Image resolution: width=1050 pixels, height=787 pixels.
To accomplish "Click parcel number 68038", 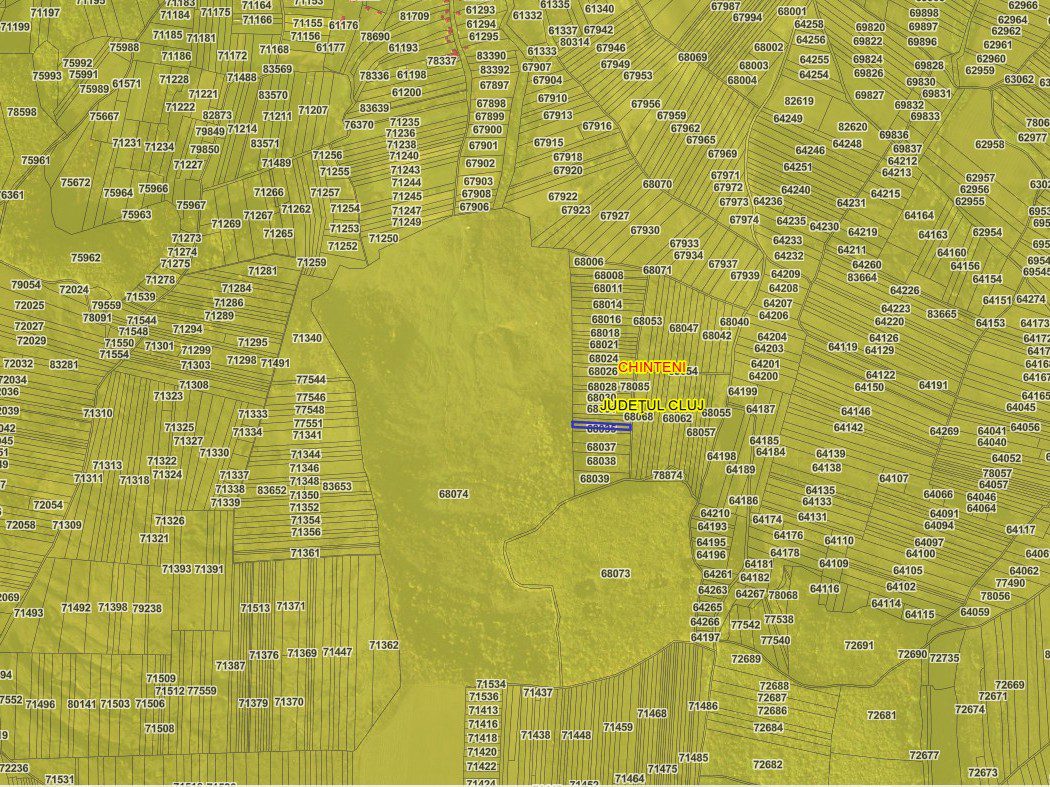I will [601, 461].
